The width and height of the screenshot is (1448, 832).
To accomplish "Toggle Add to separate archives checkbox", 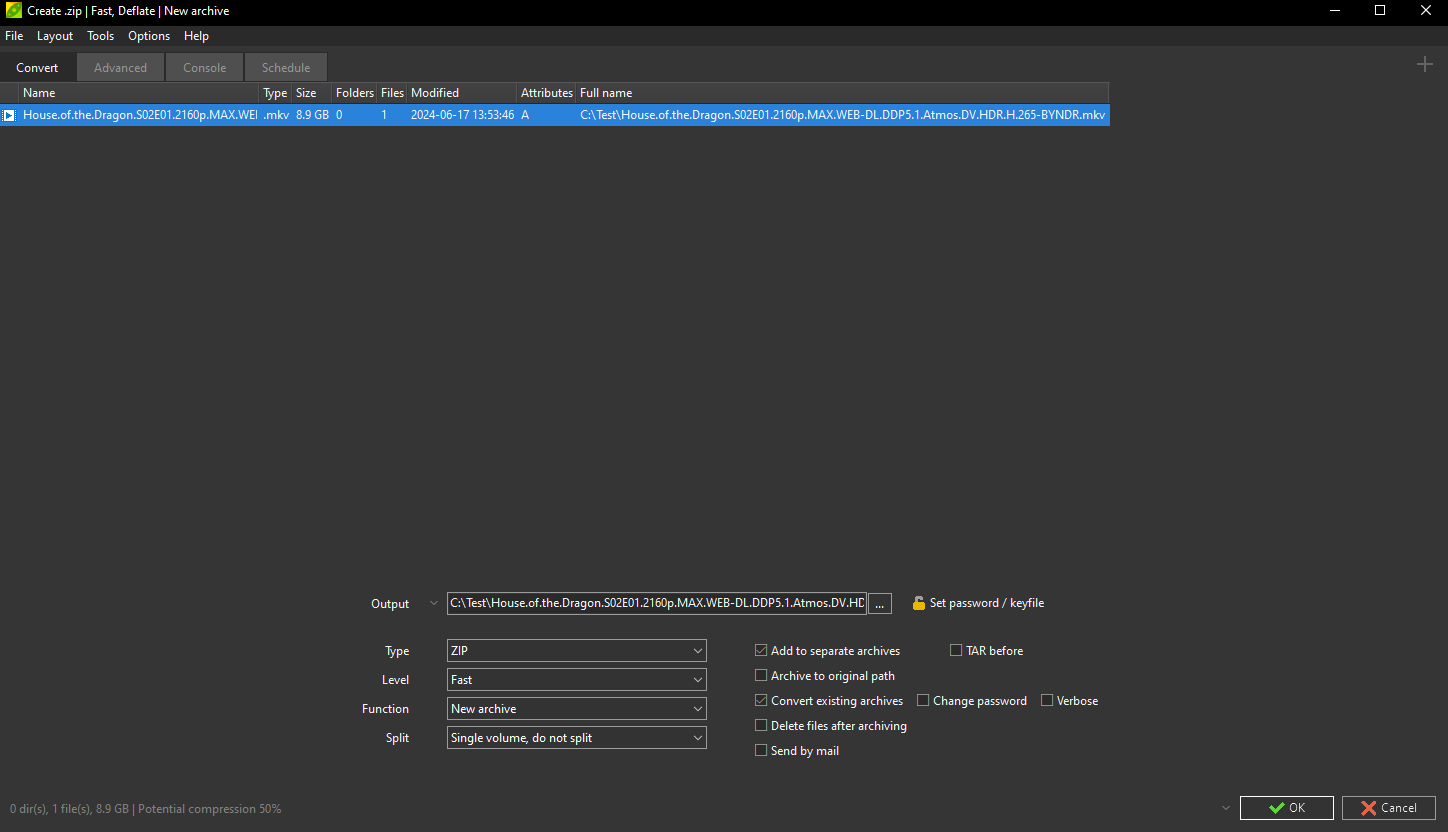I will pos(761,651).
